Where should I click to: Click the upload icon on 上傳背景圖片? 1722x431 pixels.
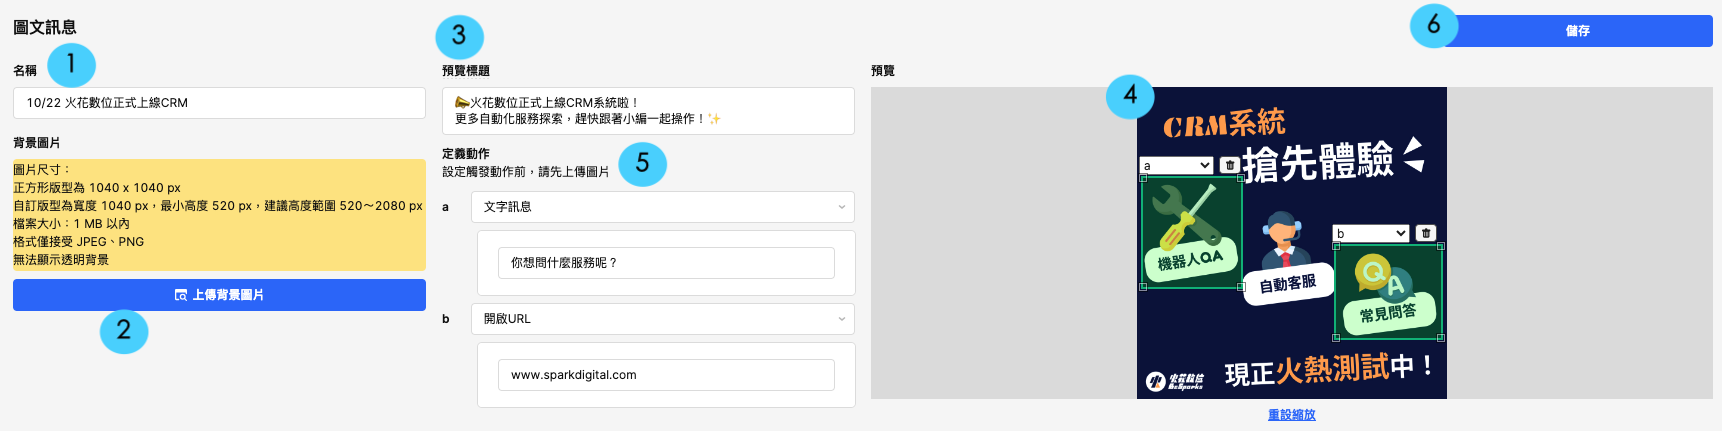point(181,295)
